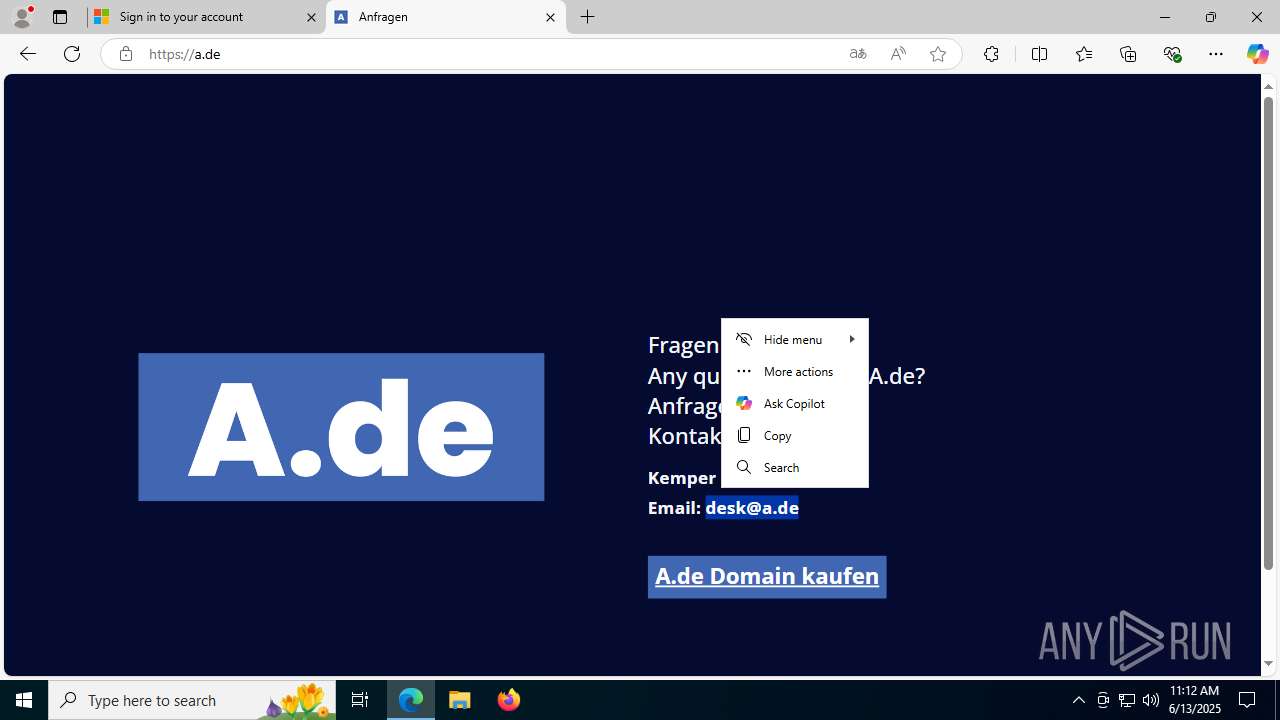Close the Anfragen tab
This screenshot has width=1280, height=720.
pyautogui.click(x=550, y=17)
